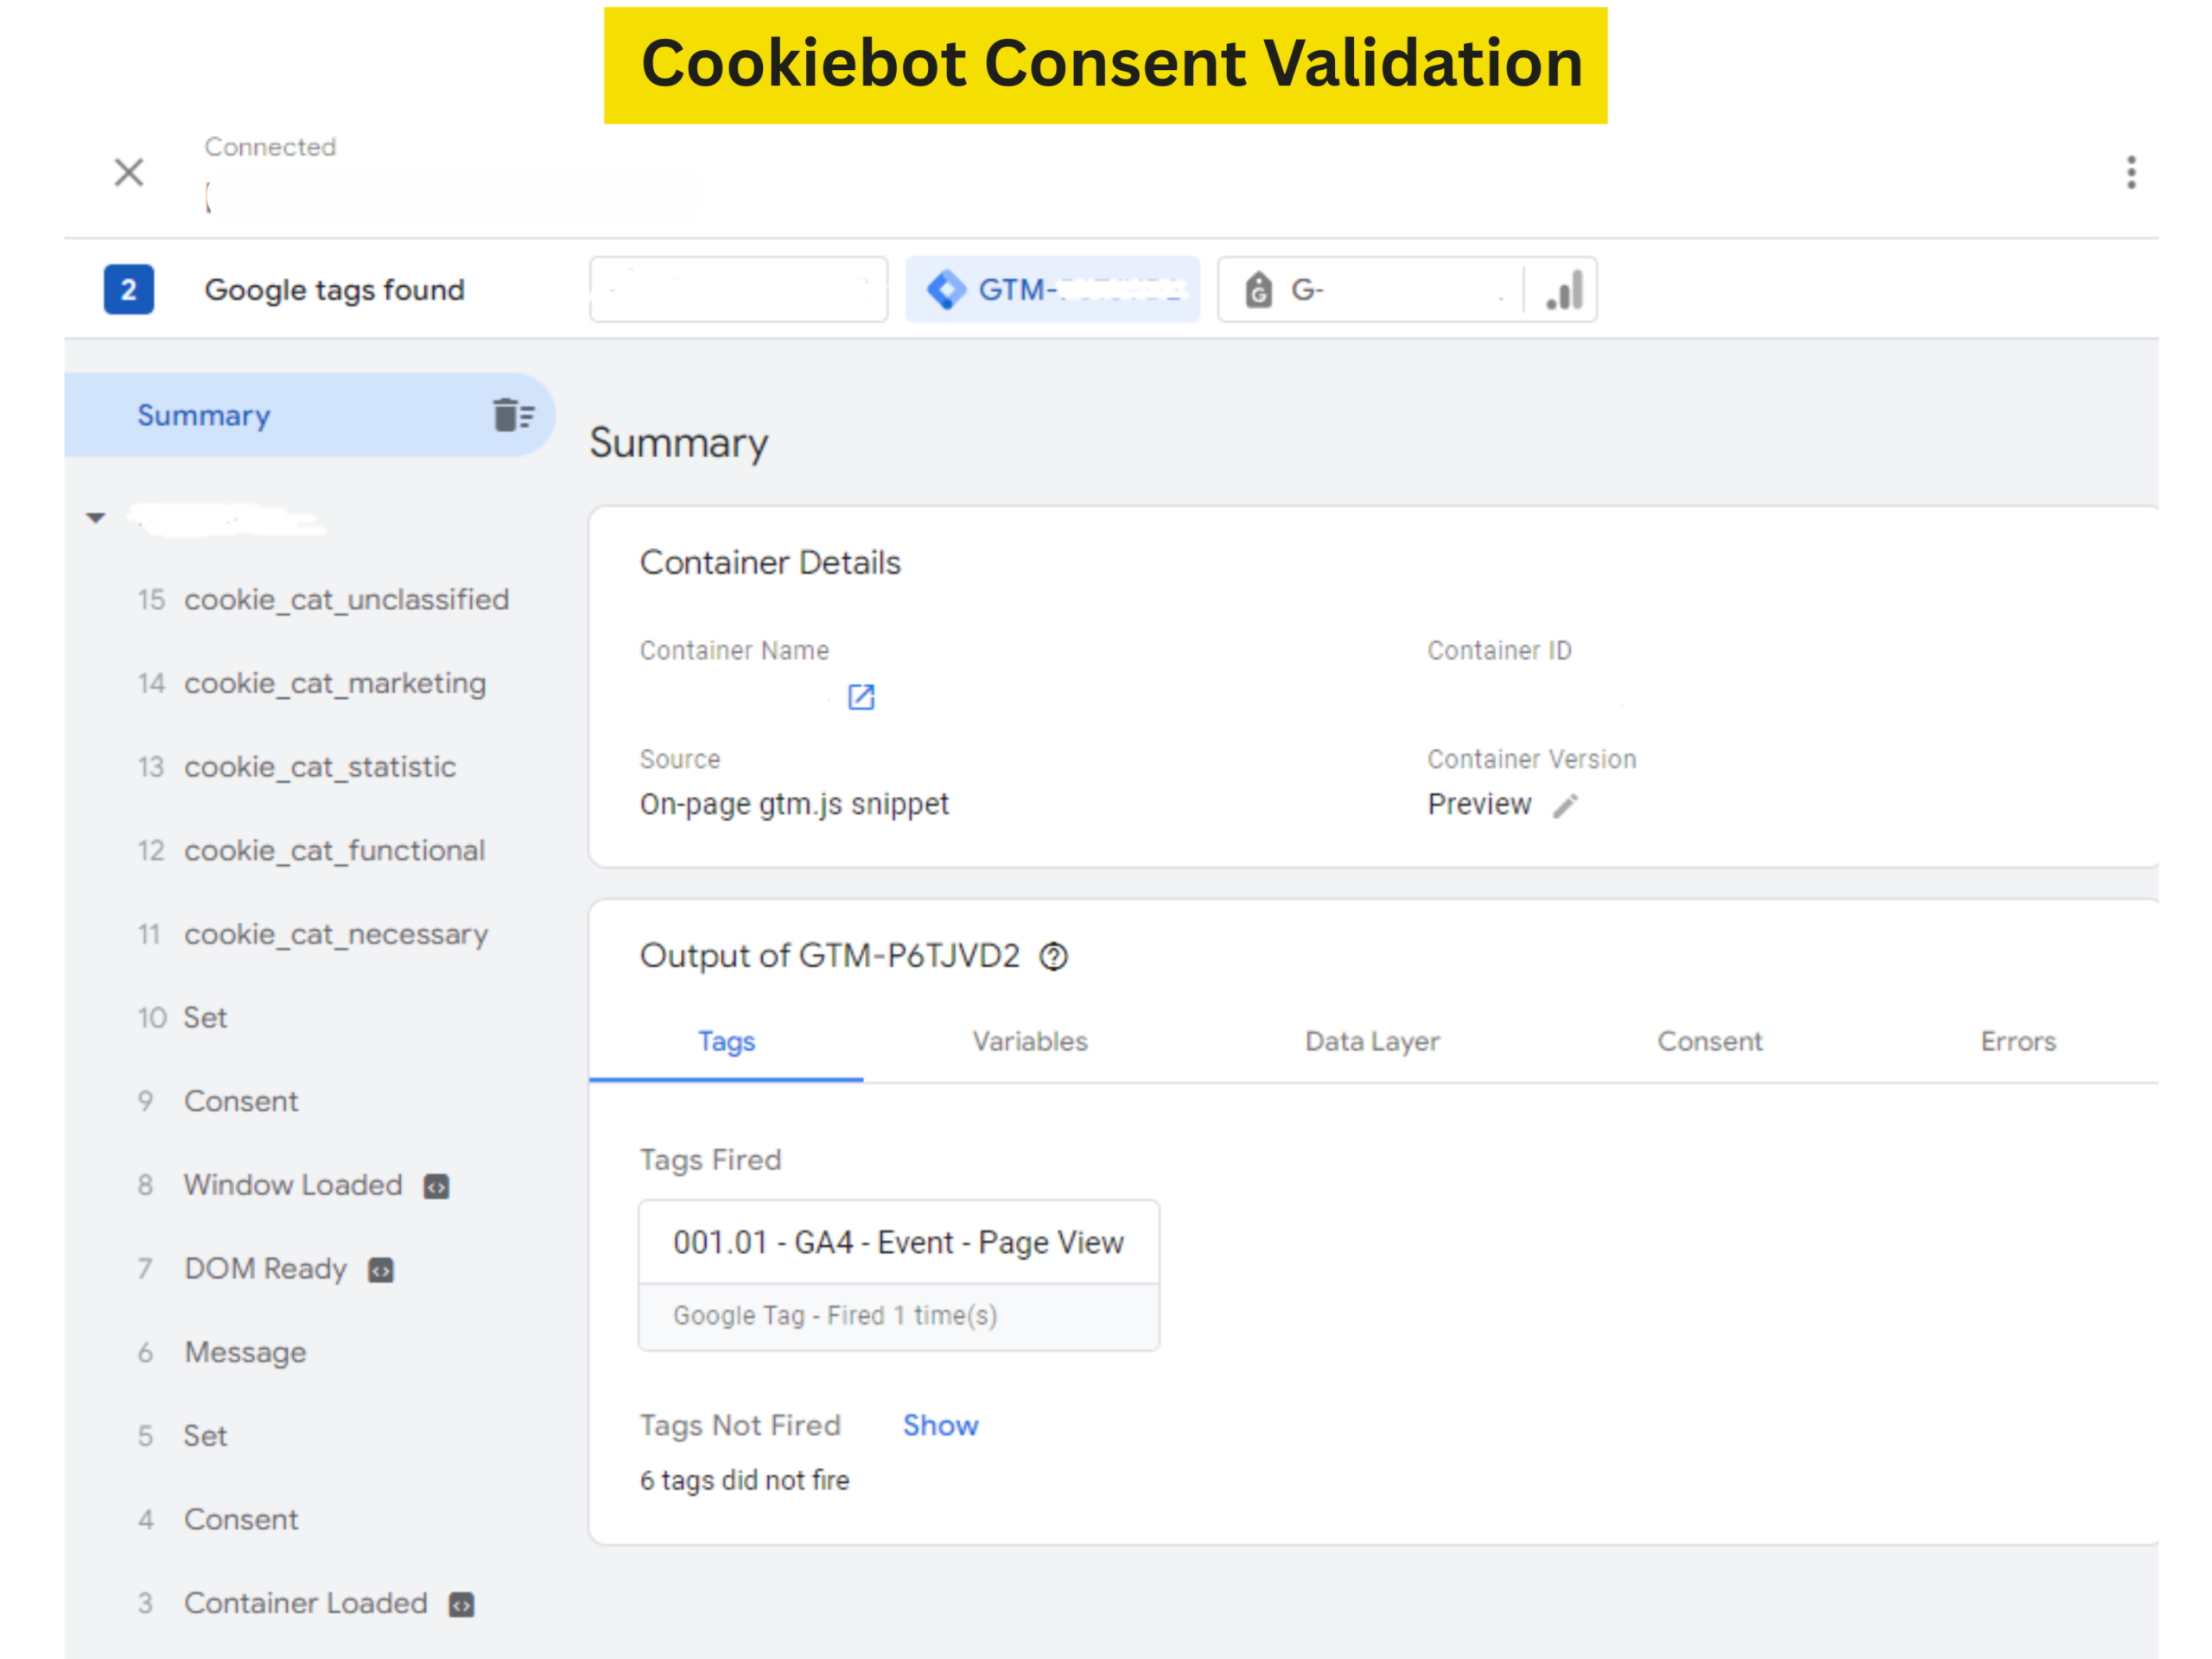The image size is (2212, 1659).
Task: Collapse the page events tree arrow
Action: [x=96, y=518]
